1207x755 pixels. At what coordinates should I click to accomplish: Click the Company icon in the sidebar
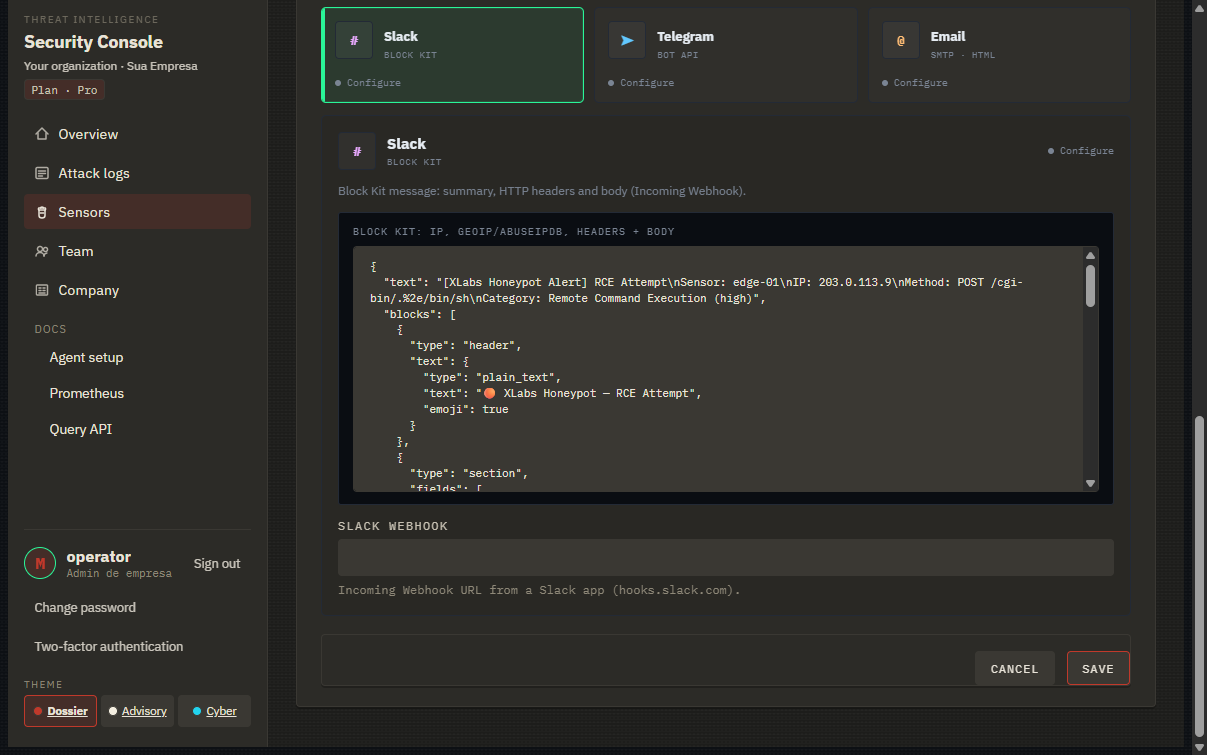42,290
